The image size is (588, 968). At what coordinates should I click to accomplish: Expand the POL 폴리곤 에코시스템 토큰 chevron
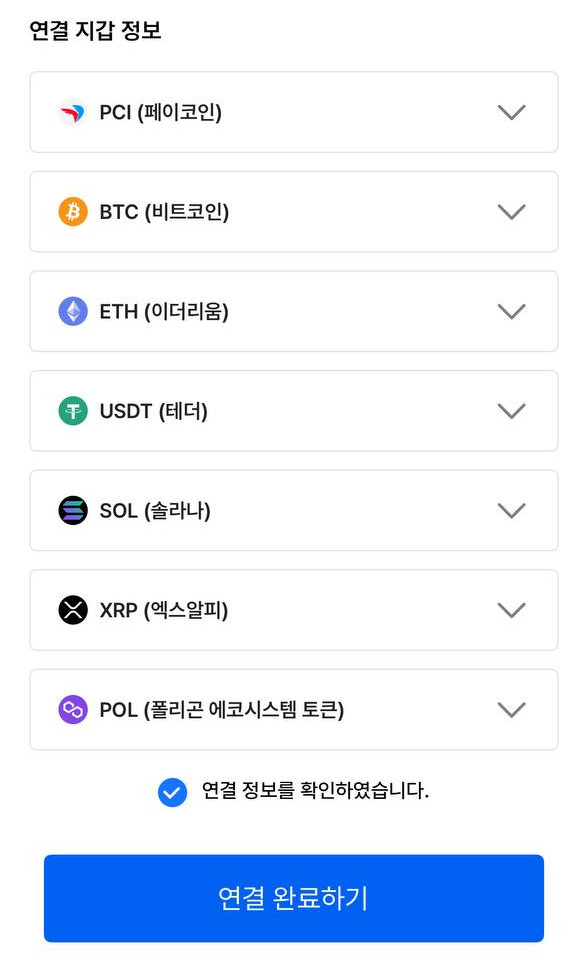coord(511,709)
